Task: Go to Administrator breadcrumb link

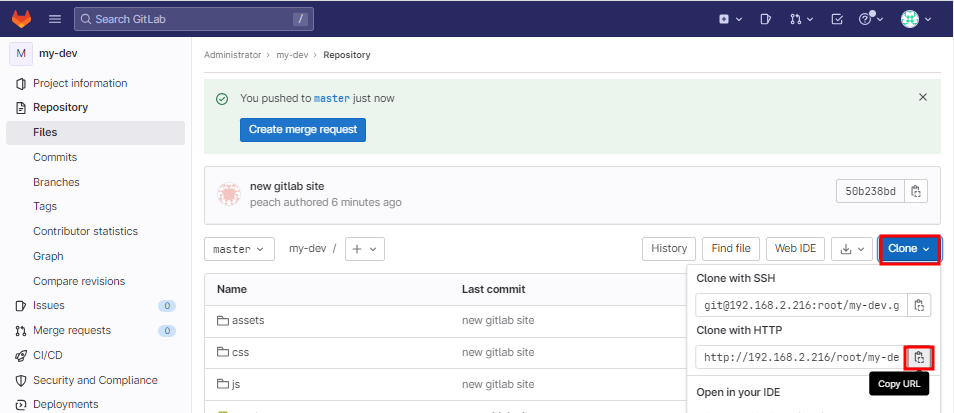Action: point(232,55)
